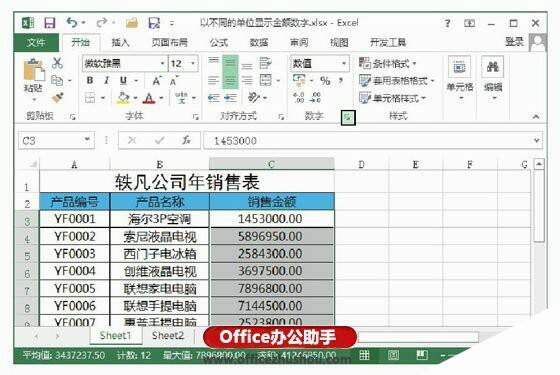The image size is (560, 375).
Task: Open the font name dropdown
Action: tap(162, 64)
